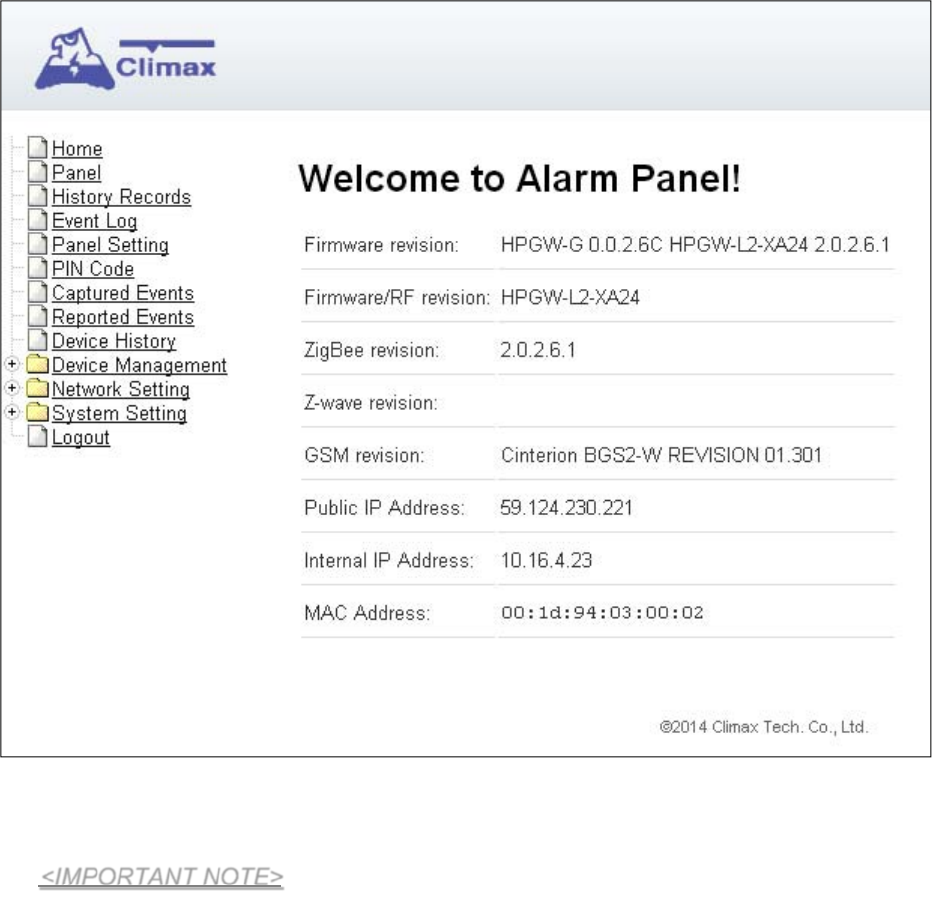Expand the Device Management tree node
The image size is (932, 906).
(x=12, y=364)
